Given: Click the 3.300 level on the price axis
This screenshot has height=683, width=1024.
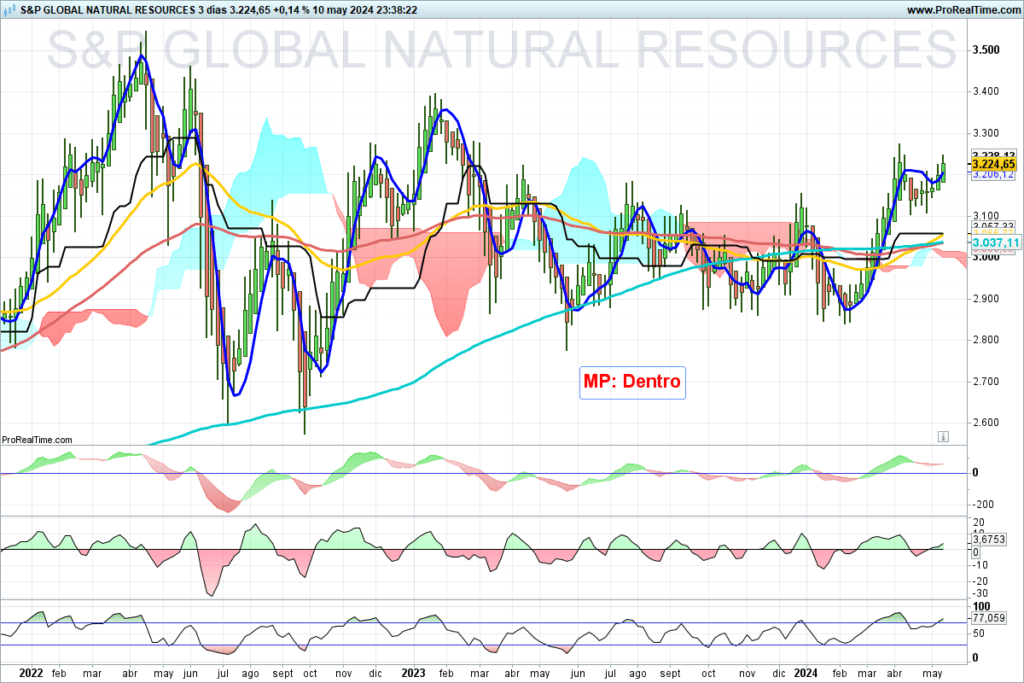Looking at the screenshot, I should [x=986, y=133].
